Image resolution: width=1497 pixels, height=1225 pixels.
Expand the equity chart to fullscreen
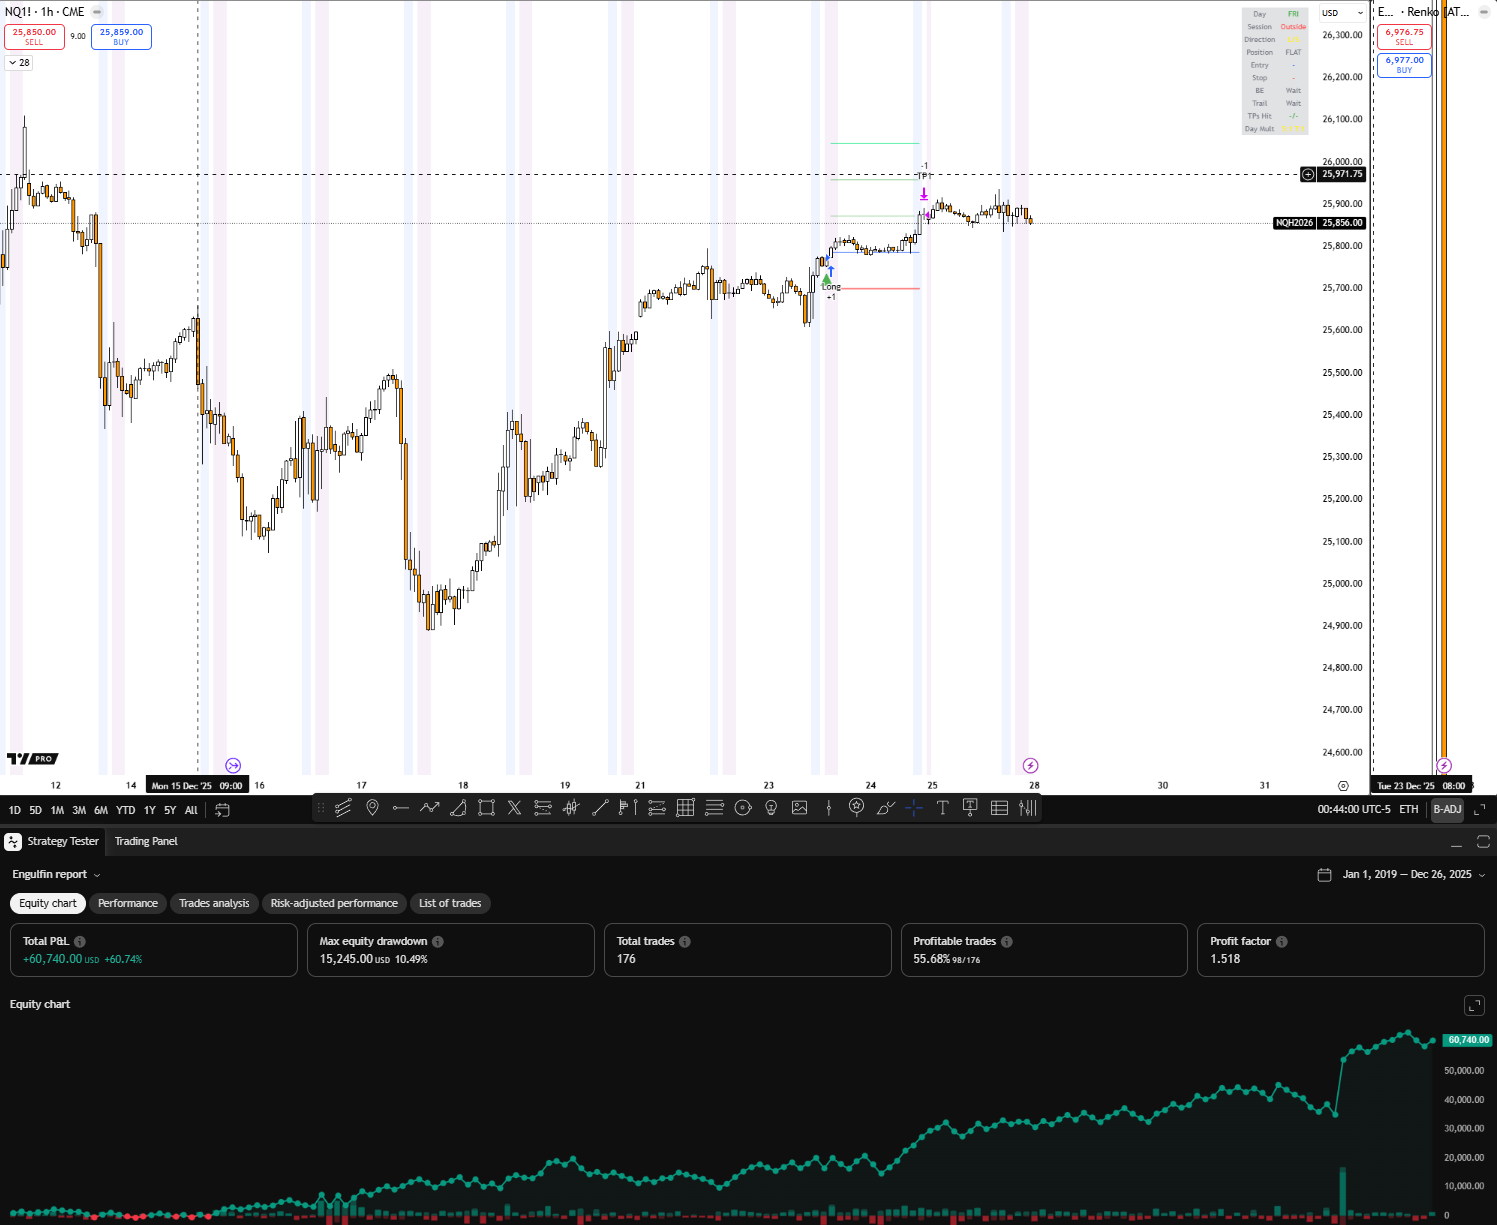click(x=1474, y=1005)
